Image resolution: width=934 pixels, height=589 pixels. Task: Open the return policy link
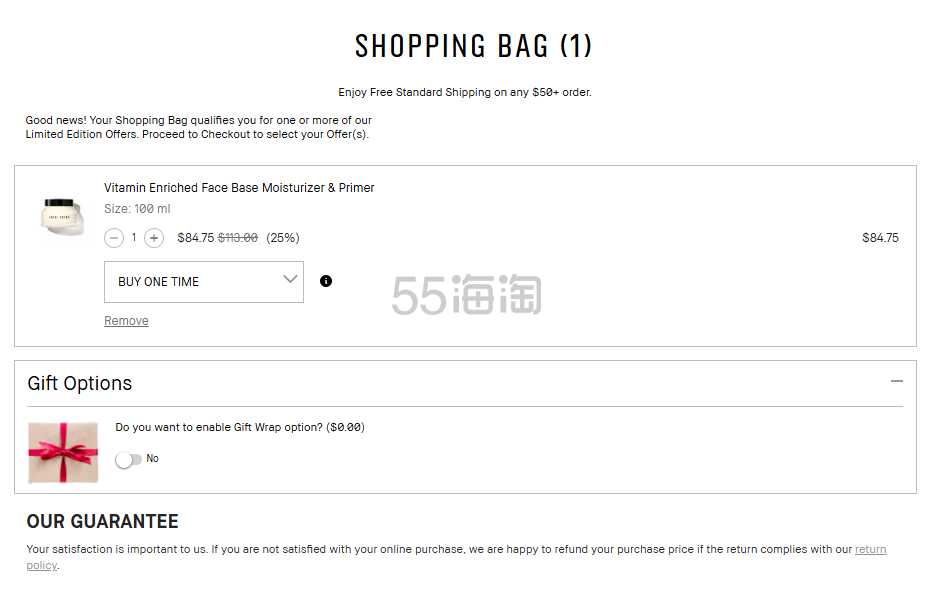click(x=869, y=549)
